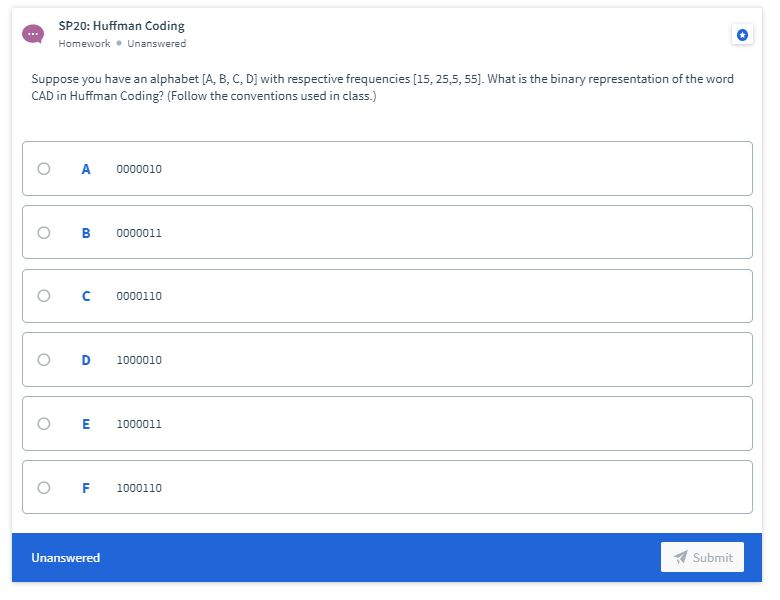Image resolution: width=780 pixels, height=600 pixels.
Task: Click the Submit button
Action: [702, 557]
